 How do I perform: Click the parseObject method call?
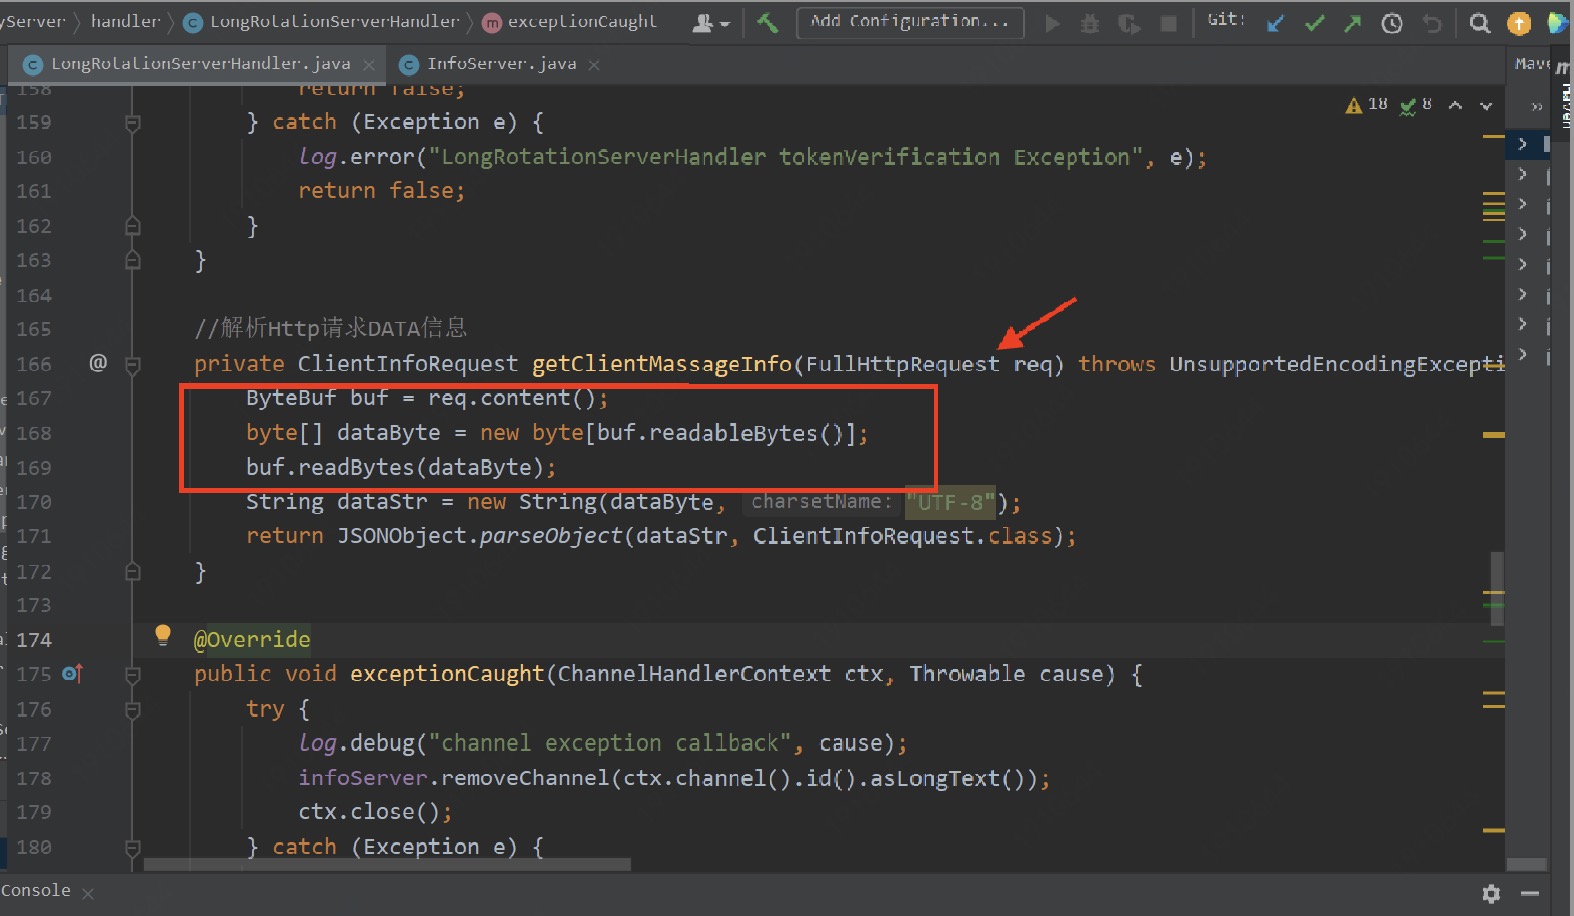pyautogui.click(x=551, y=536)
